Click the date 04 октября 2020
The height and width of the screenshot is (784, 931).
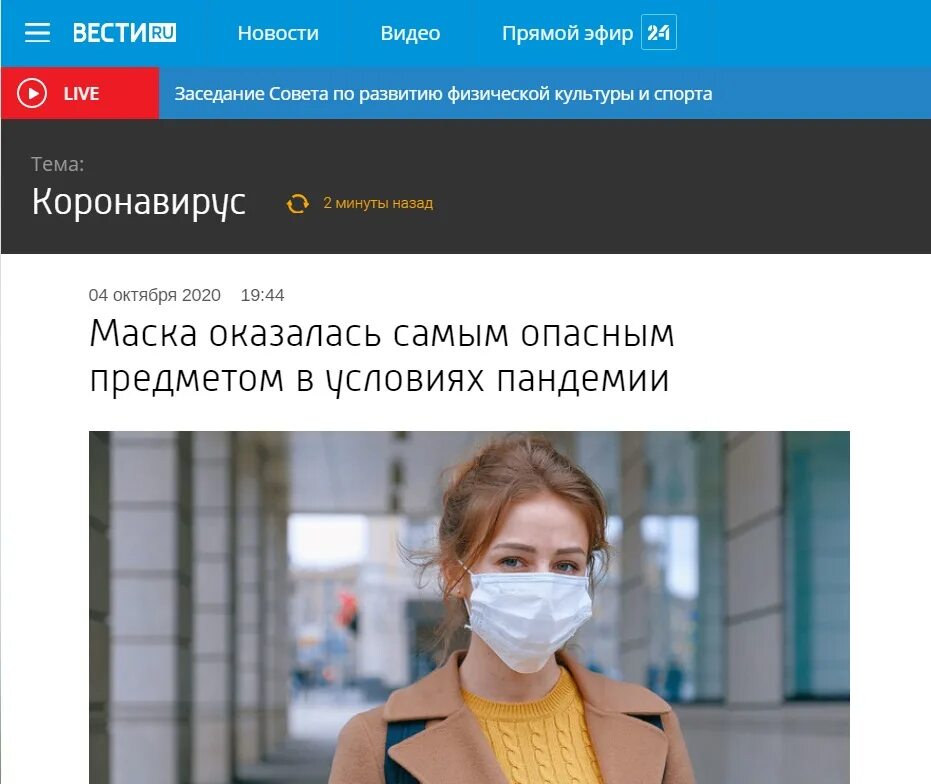(x=154, y=295)
